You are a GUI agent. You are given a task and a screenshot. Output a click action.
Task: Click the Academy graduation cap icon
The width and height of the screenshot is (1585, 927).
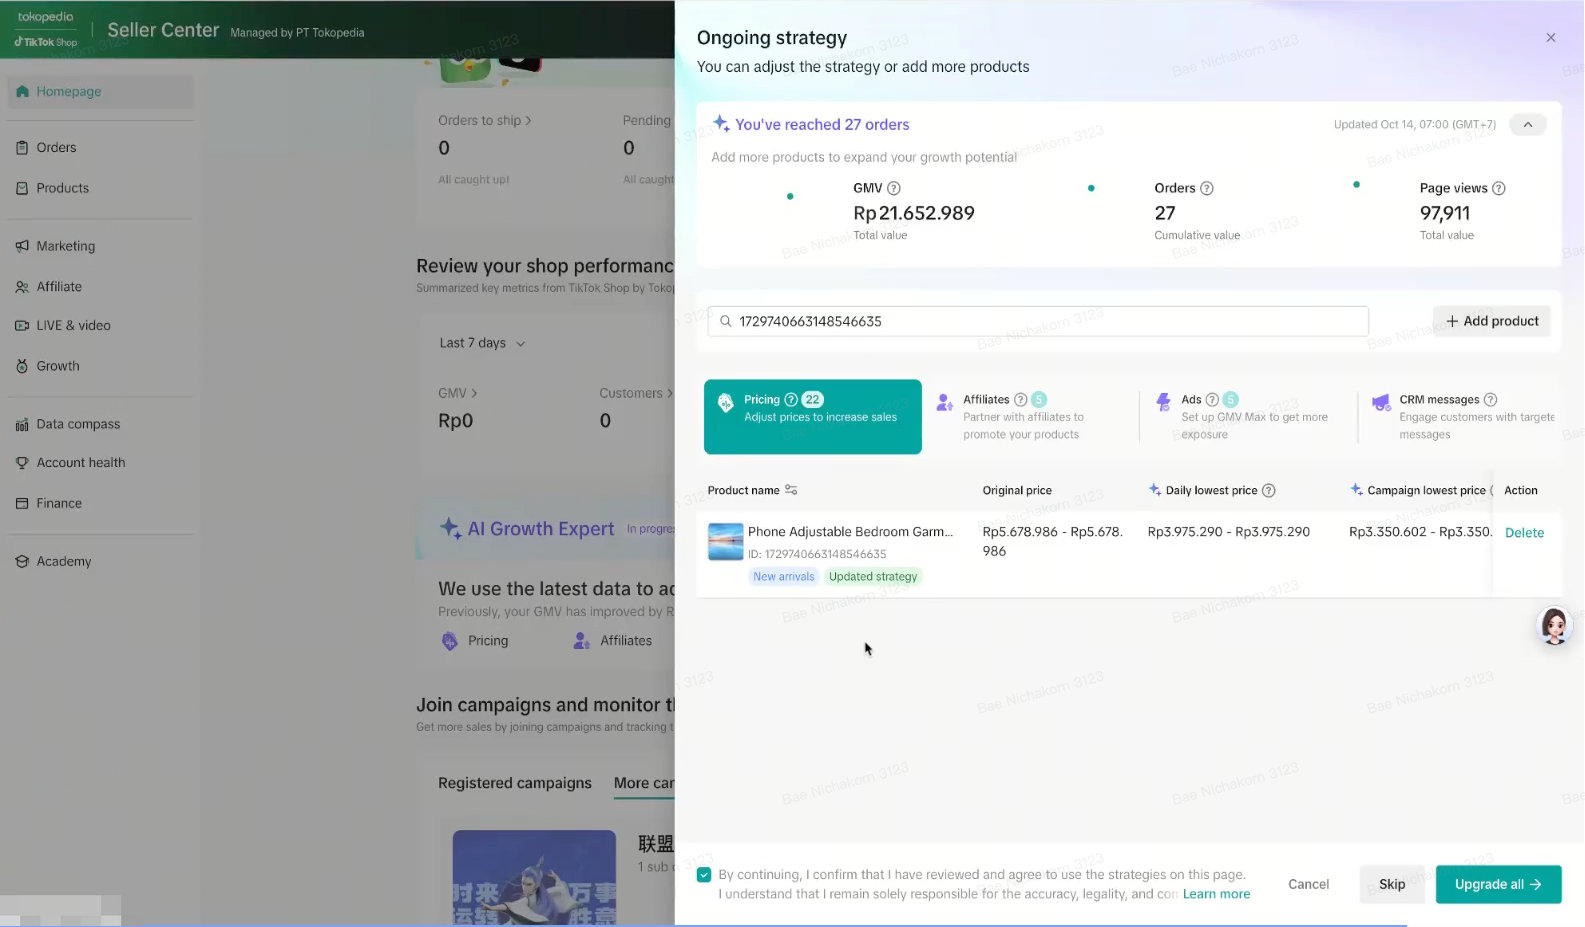22,561
